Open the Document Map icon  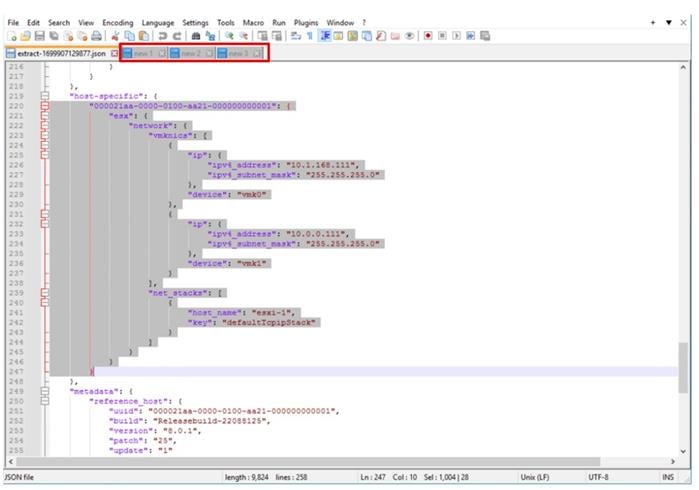[x=353, y=36]
